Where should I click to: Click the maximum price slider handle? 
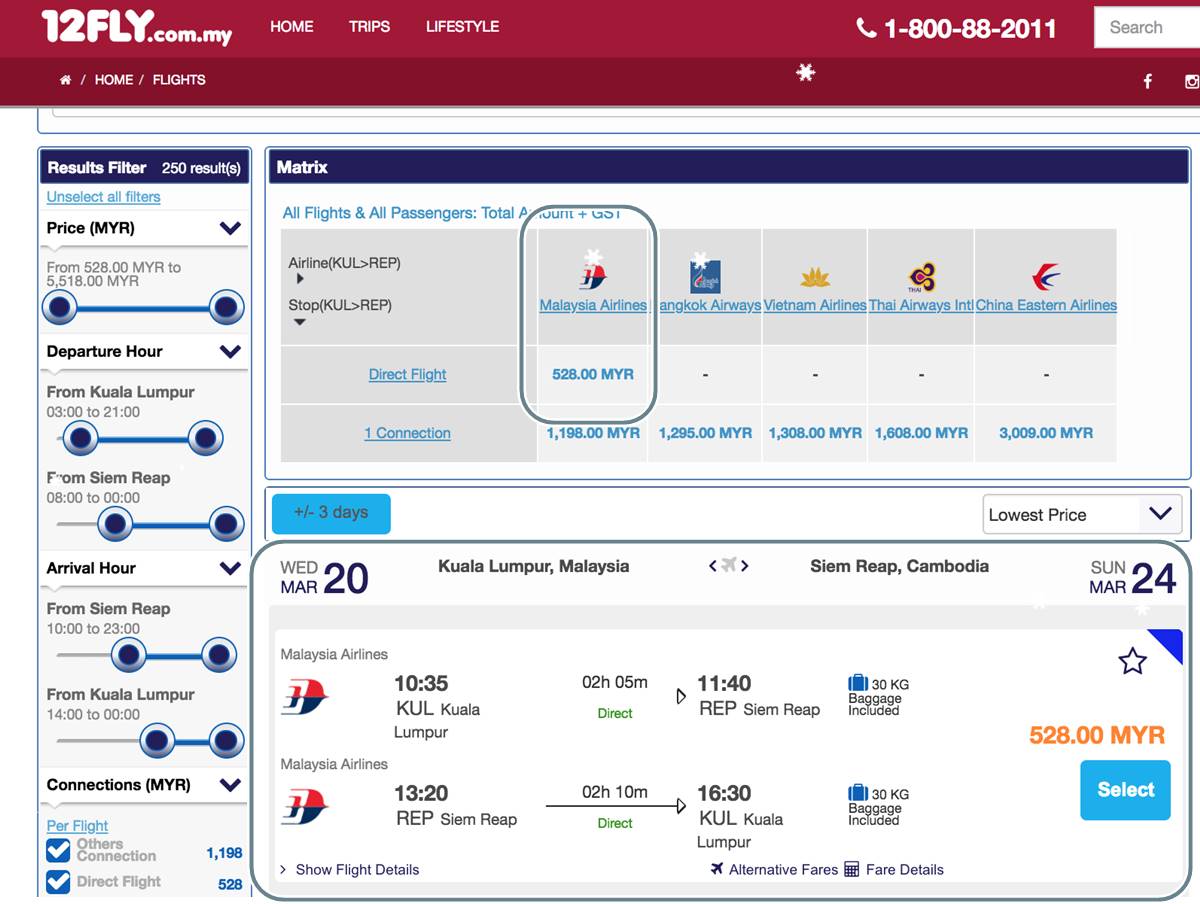pyautogui.click(x=226, y=308)
